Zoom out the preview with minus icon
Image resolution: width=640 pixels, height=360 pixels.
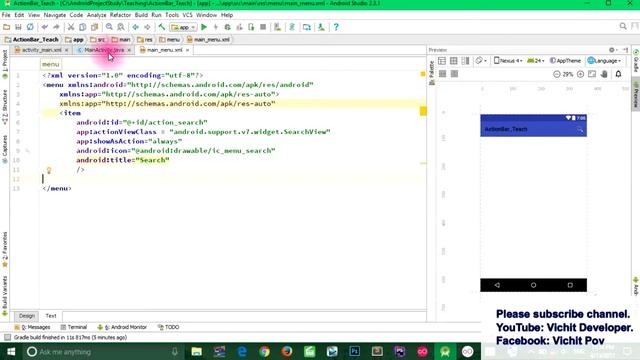[557, 74]
